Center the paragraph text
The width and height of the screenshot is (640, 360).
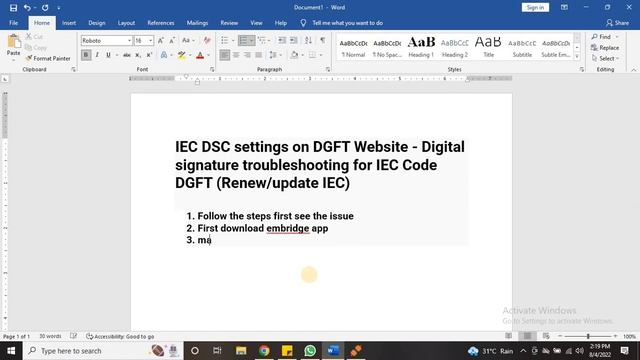[236, 55]
